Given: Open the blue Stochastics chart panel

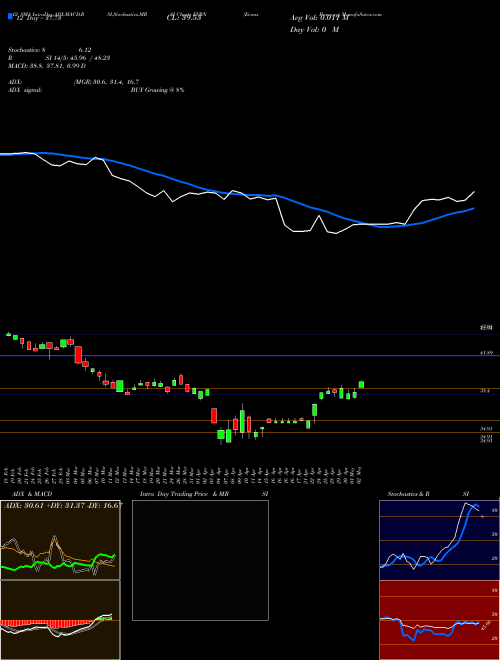Looking at the screenshot, I should point(439,540).
